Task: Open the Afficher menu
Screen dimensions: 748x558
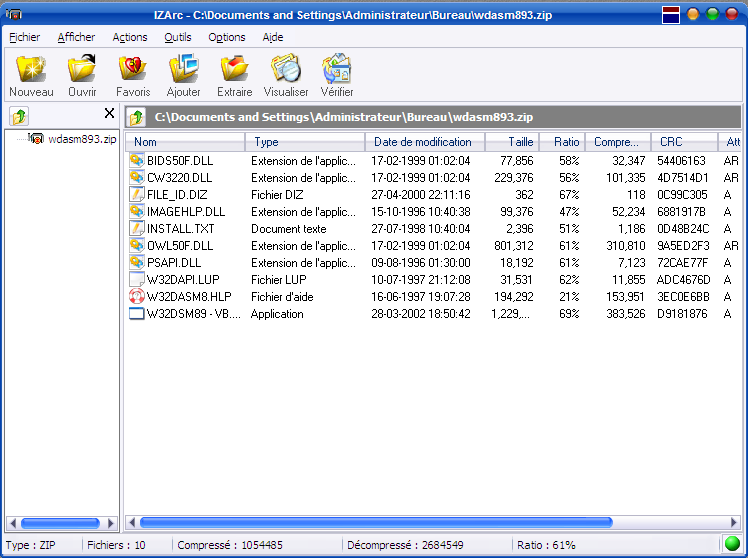Action: click(76, 37)
